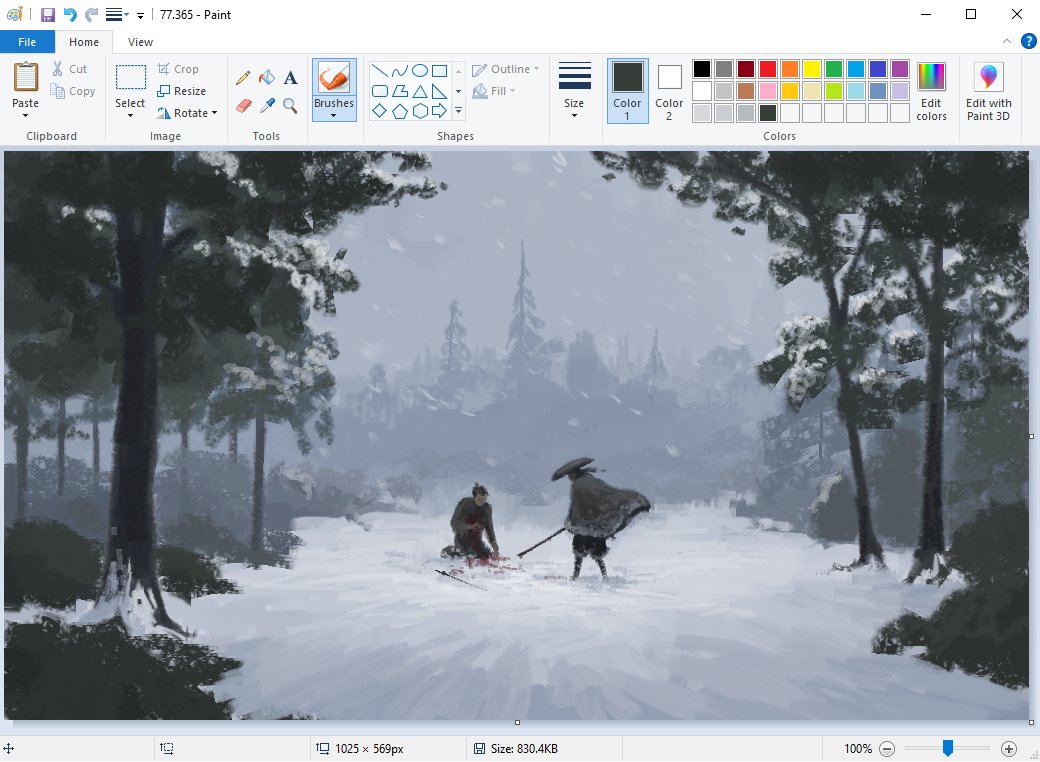Select the Fill with color bucket tool
Viewport: 1040px width, 762px height.
pos(266,78)
